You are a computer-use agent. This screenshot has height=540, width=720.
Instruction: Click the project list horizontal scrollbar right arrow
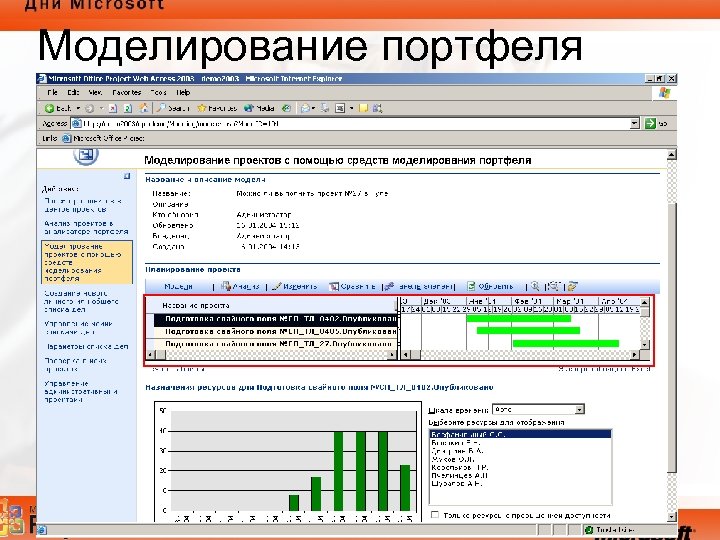click(x=392, y=354)
